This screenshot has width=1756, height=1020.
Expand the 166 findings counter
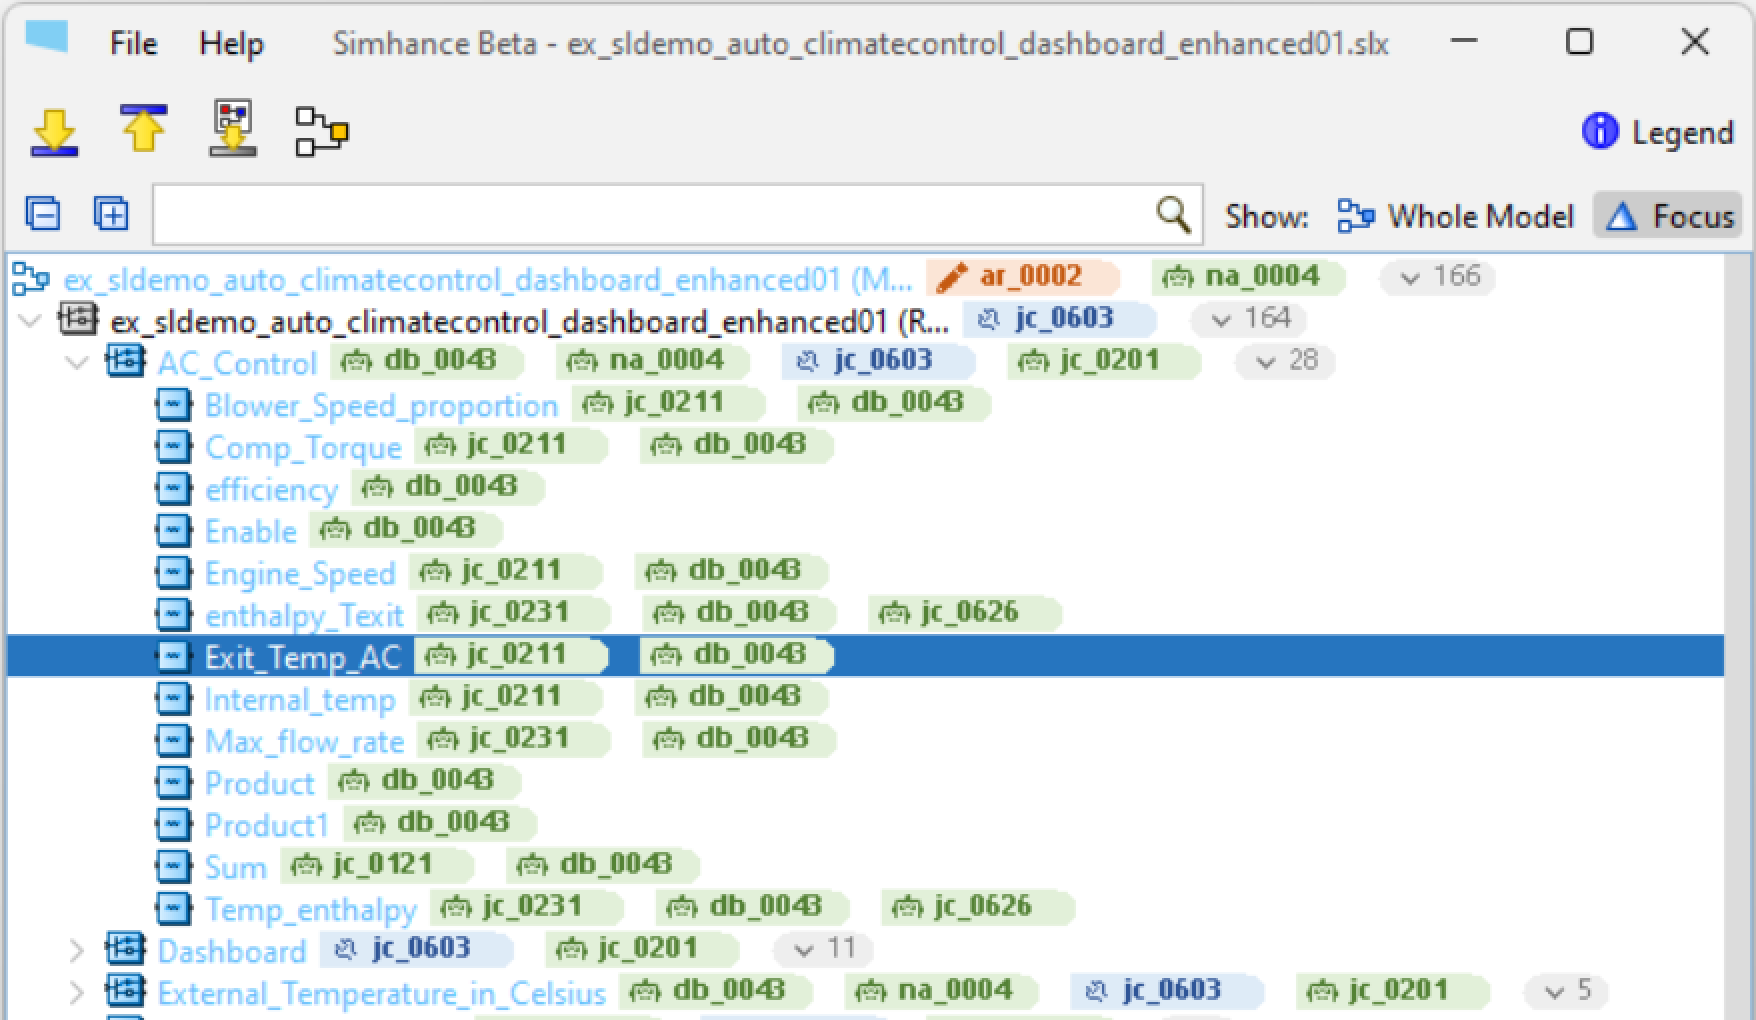[1438, 277]
